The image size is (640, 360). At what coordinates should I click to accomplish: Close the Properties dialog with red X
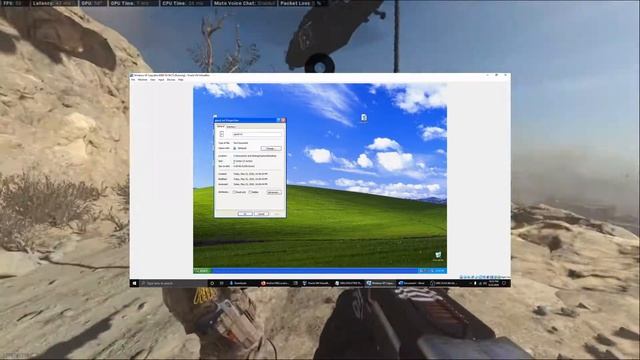[x=283, y=120]
